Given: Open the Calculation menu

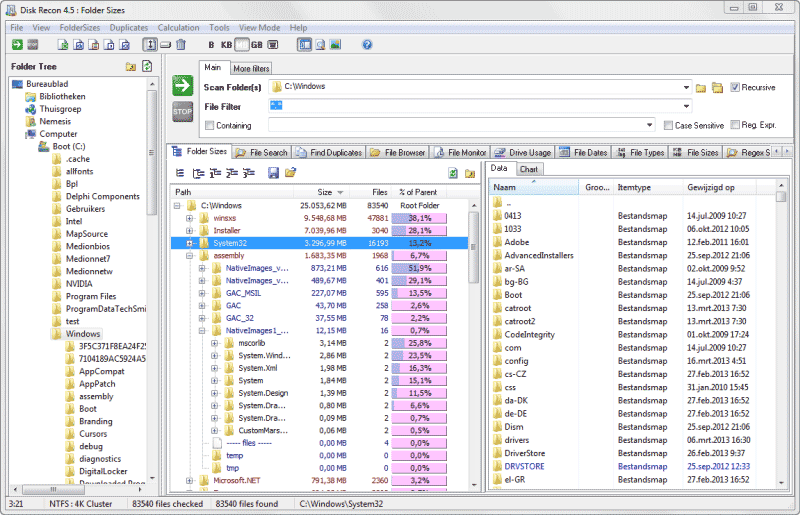Looking at the screenshot, I should (178, 28).
